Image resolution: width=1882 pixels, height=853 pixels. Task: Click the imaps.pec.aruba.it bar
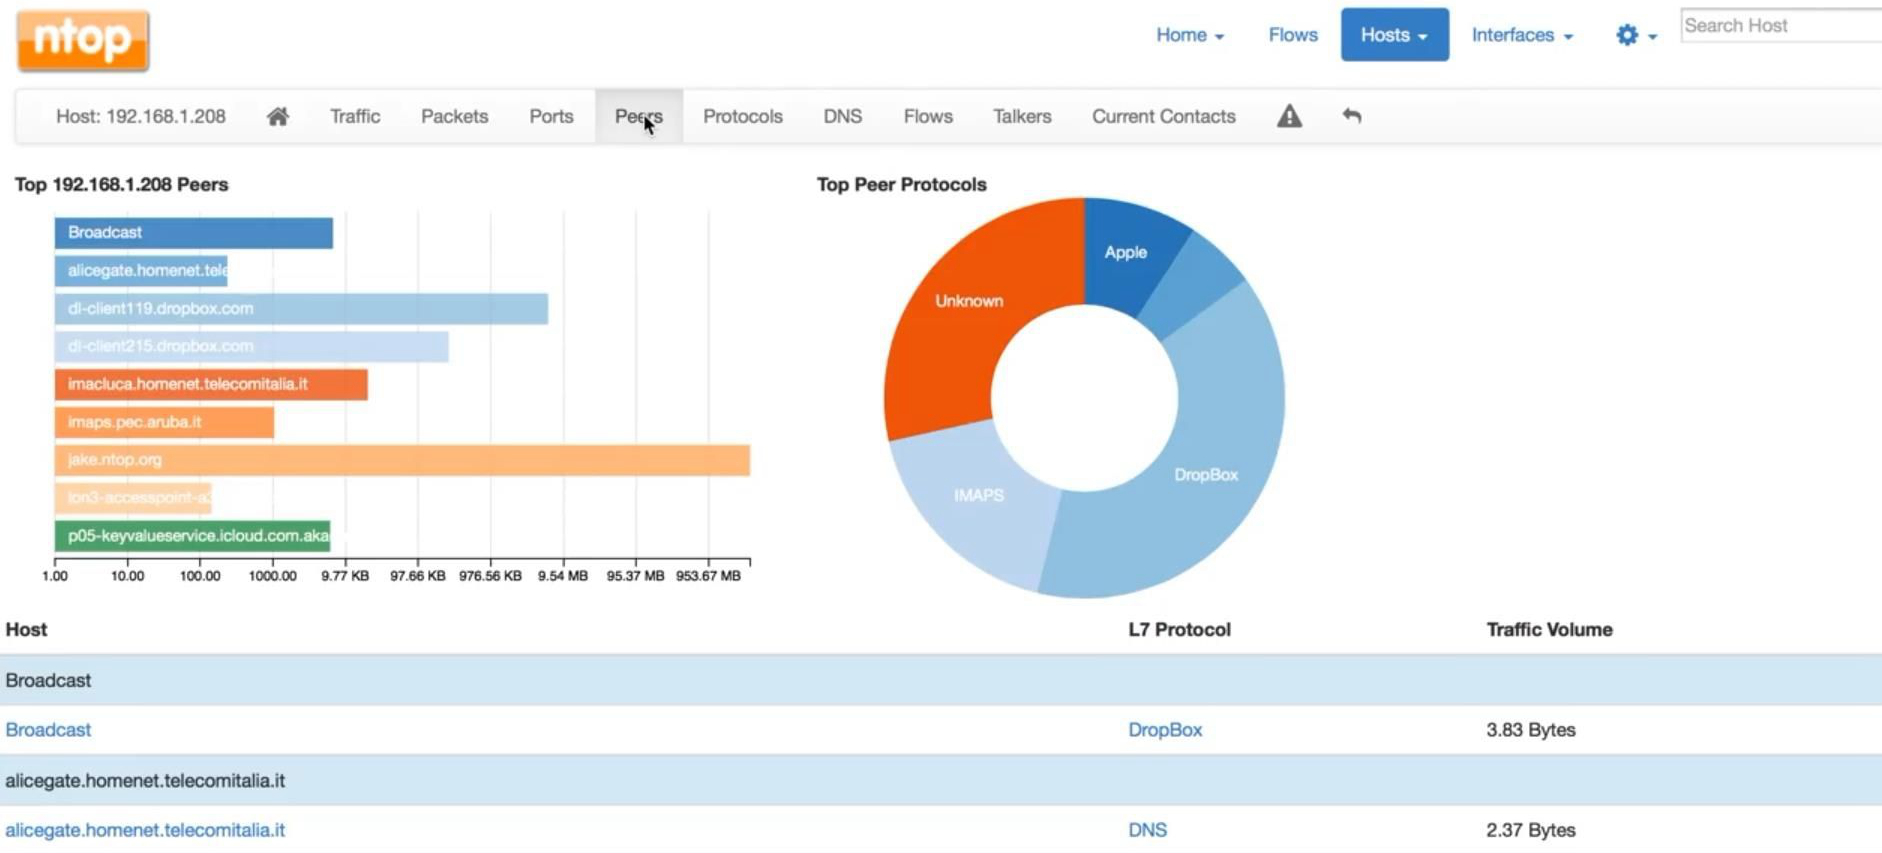point(164,422)
